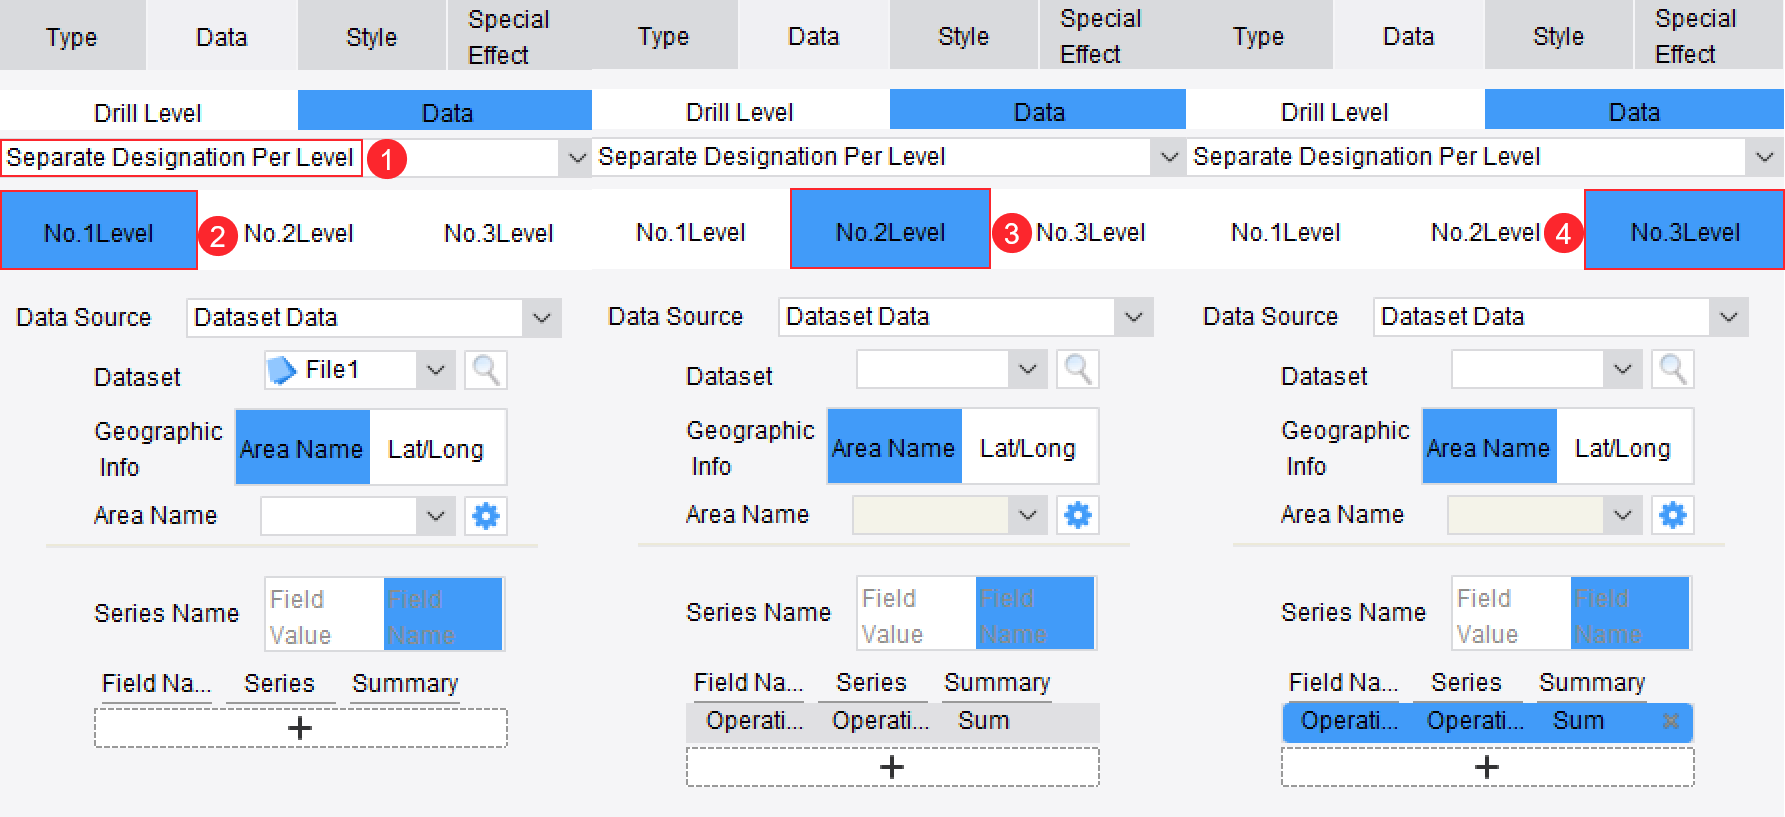
Task: Click the dataset search magnifier in right panel
Action: pos(1673,369)
